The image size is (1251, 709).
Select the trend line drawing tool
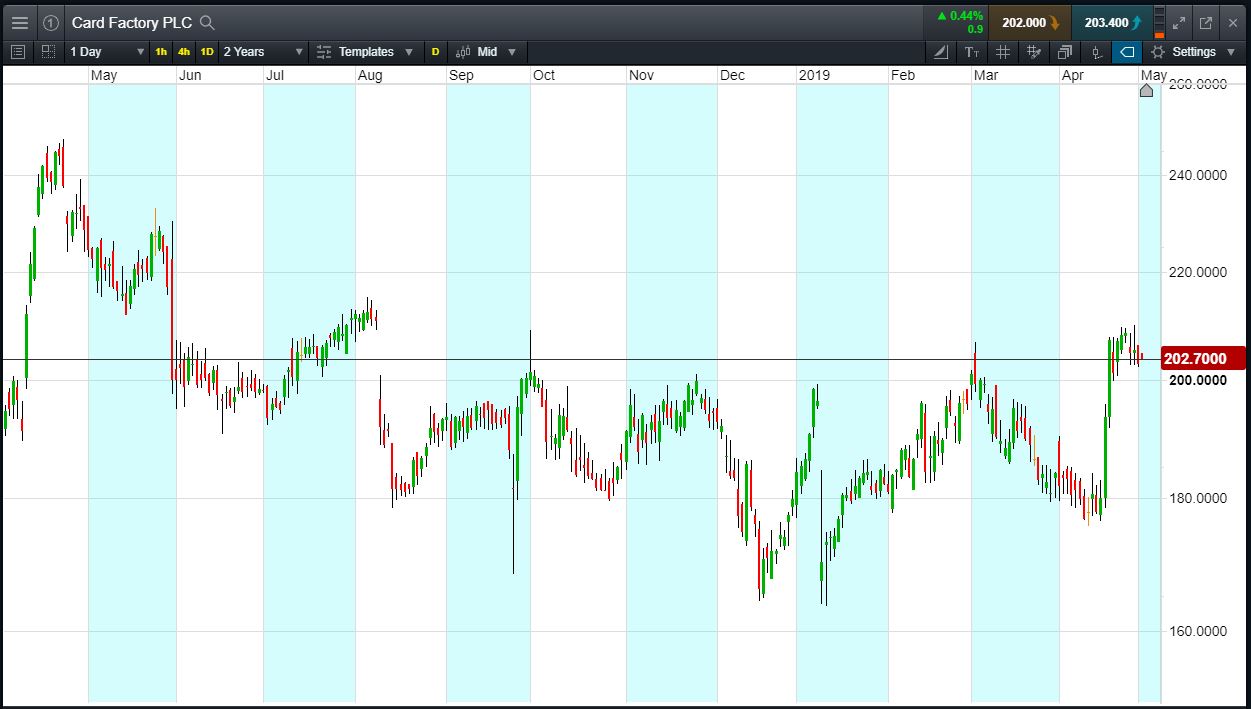(x=941, y=52)
